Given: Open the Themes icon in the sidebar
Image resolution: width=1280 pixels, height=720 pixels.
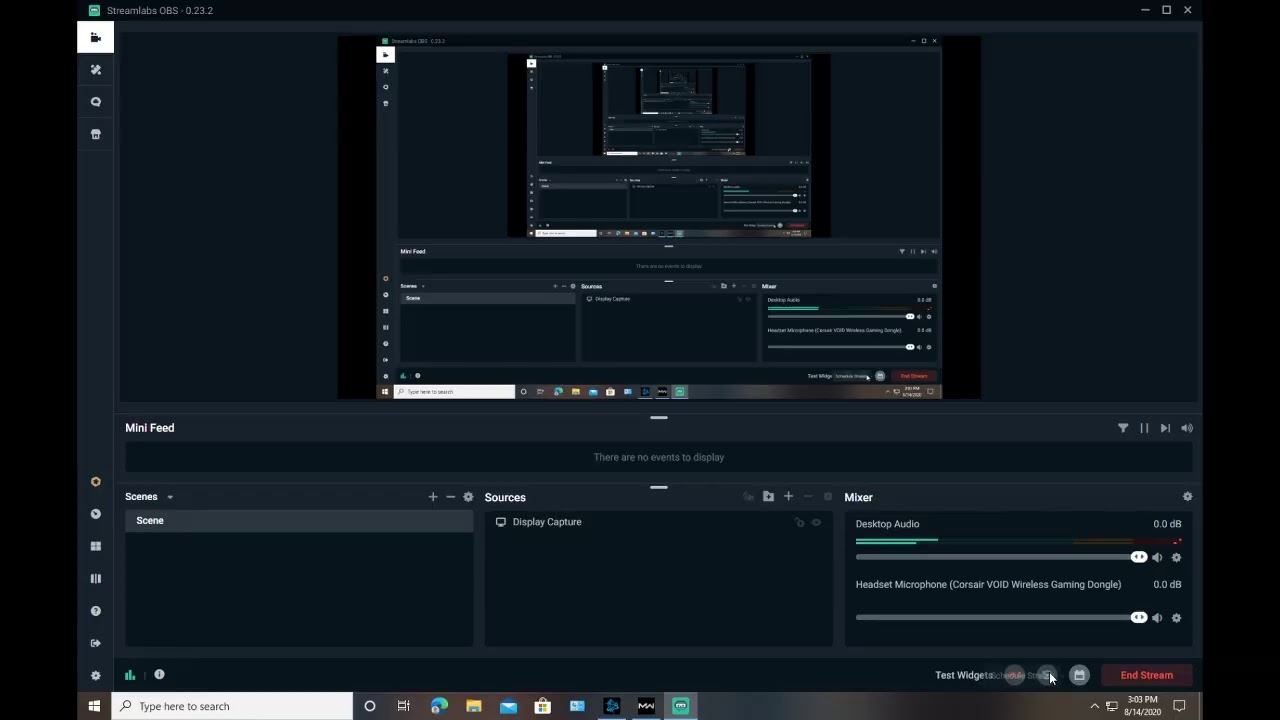Looking at the screenshot, I should (96, 70).
